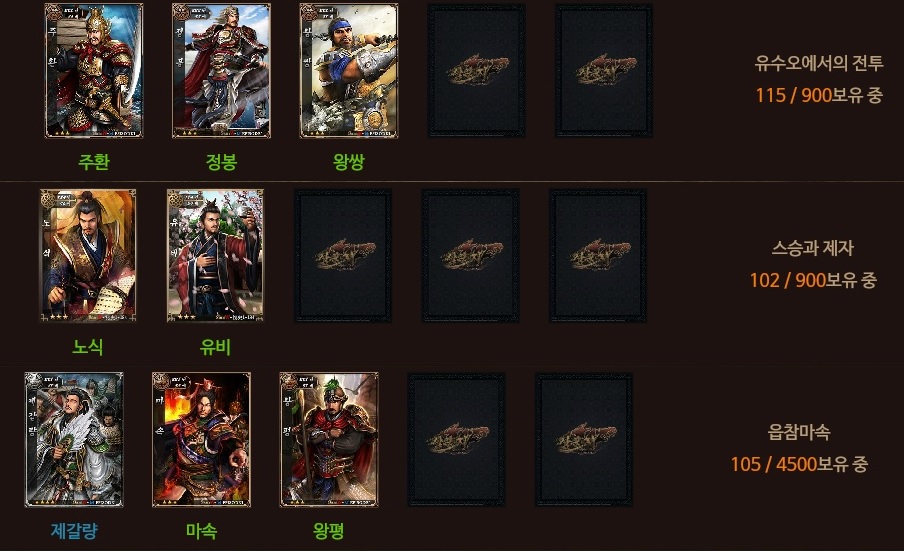Click the 왕평 name label
This screenshot has height=551, width=904.
tap(329, 530)
